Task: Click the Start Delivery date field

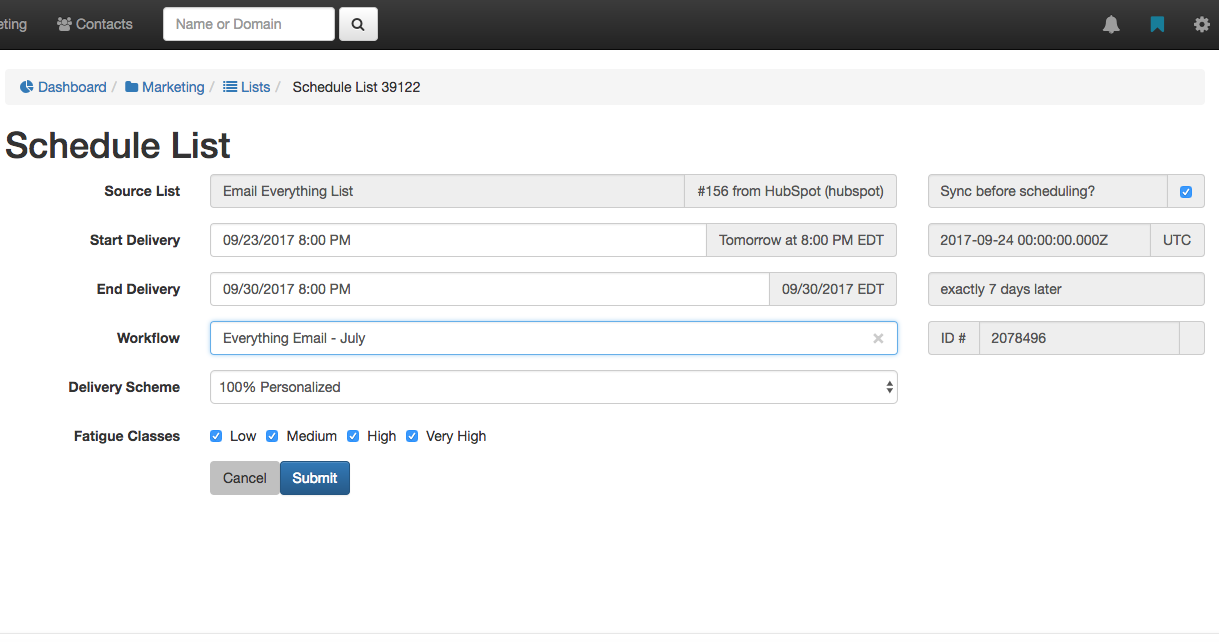Action: [x=458, y=240]
